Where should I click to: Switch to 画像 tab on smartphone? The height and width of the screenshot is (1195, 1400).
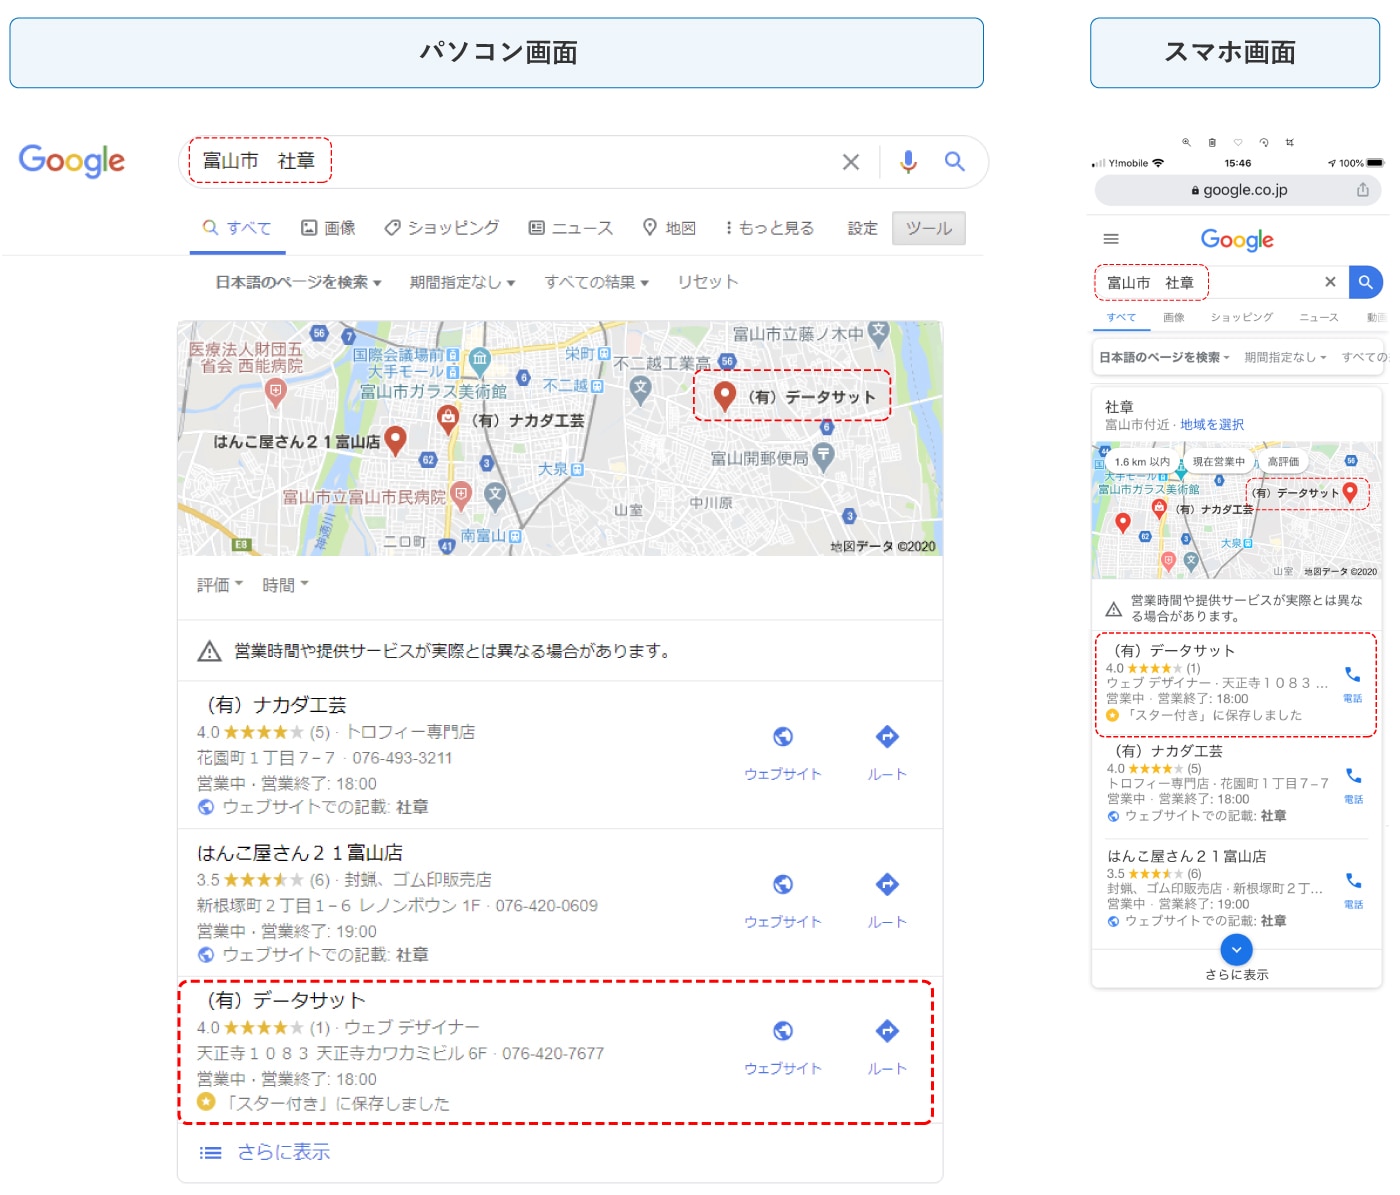(x=1174, y=317)
